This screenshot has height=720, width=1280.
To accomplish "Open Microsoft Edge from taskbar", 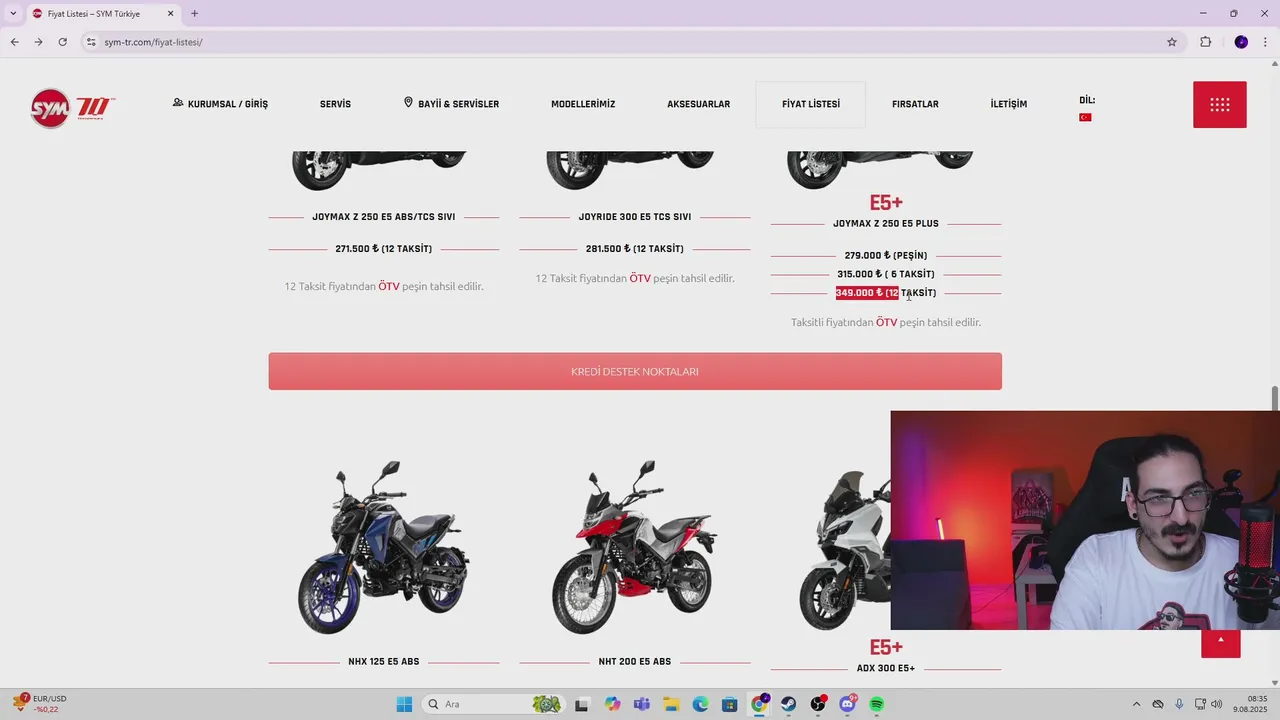I will [700, 704].
